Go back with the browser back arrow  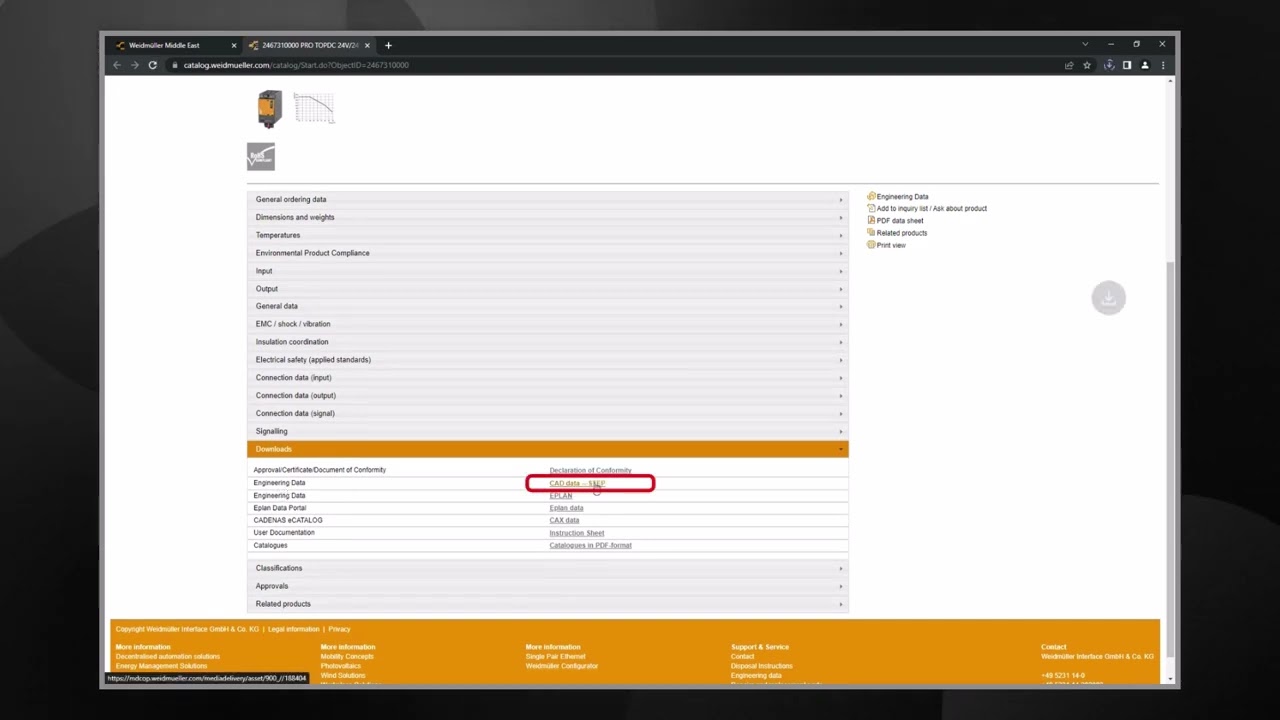point(117,65)
